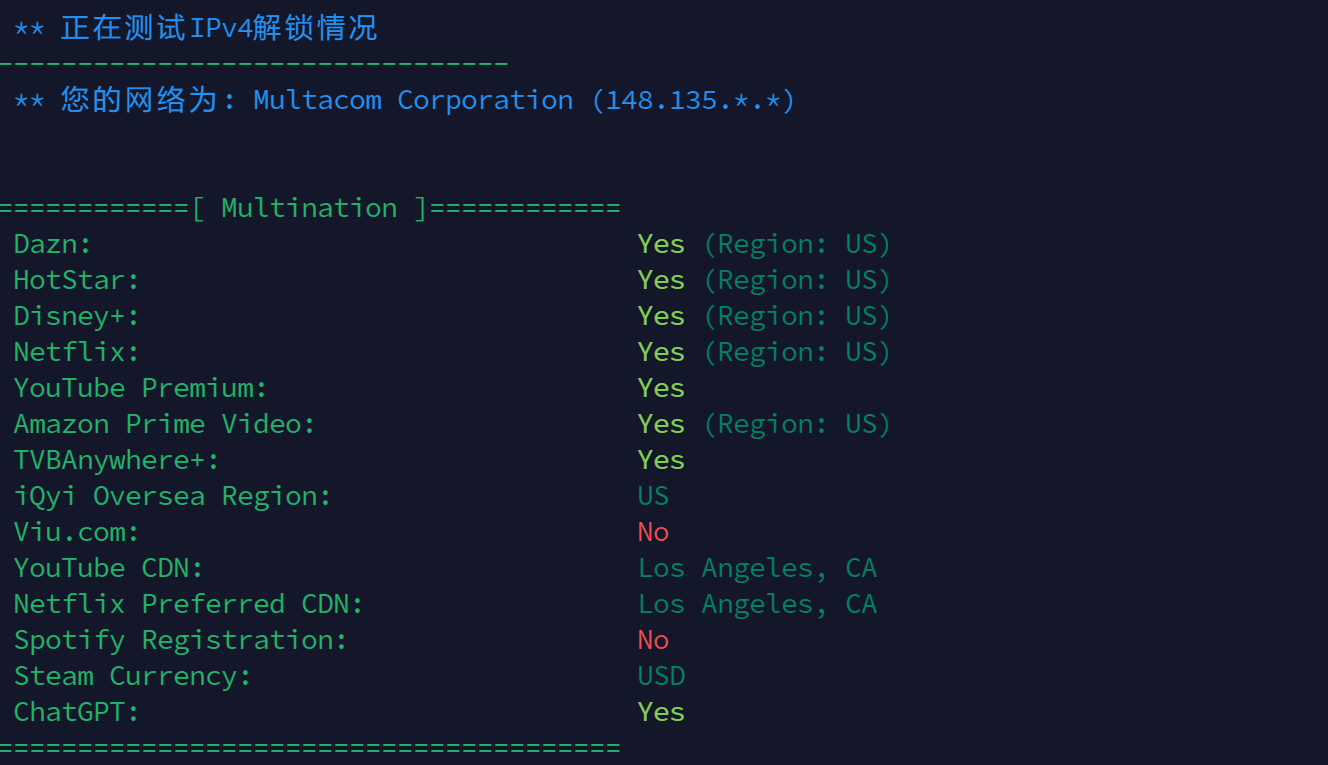Click Los Angeles value for YouTube CDN
This screenshot has width=1328, height=765.
click(x=757, y=568)
